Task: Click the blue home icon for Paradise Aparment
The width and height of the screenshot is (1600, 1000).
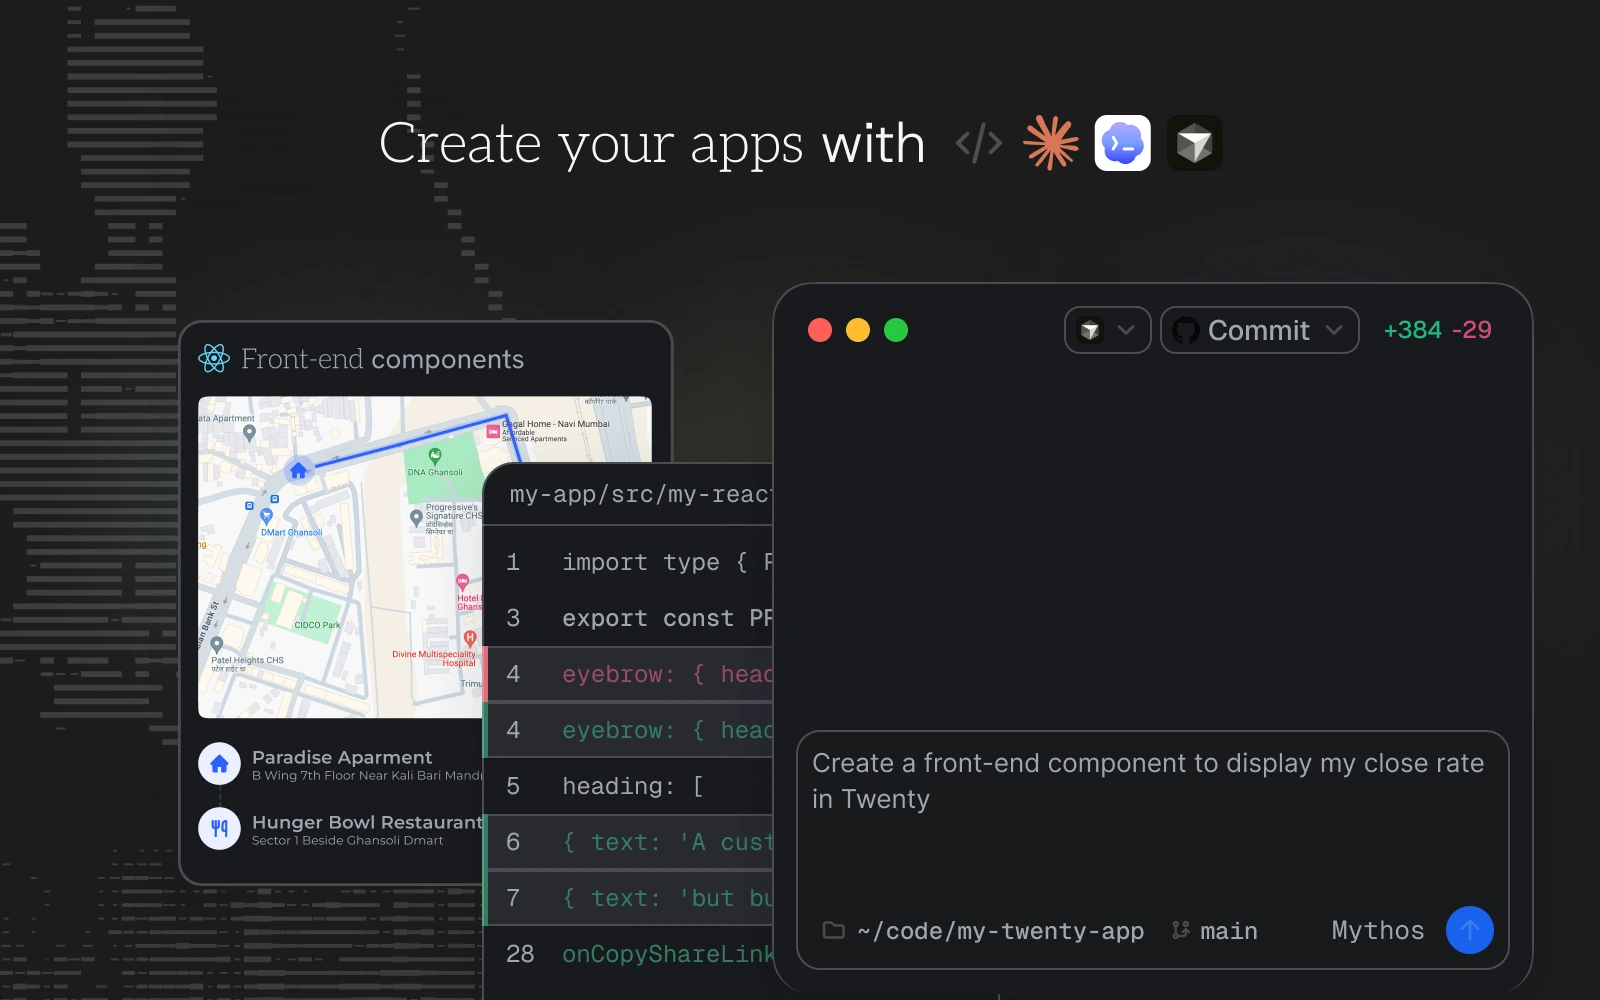Action: coord(219,764)
